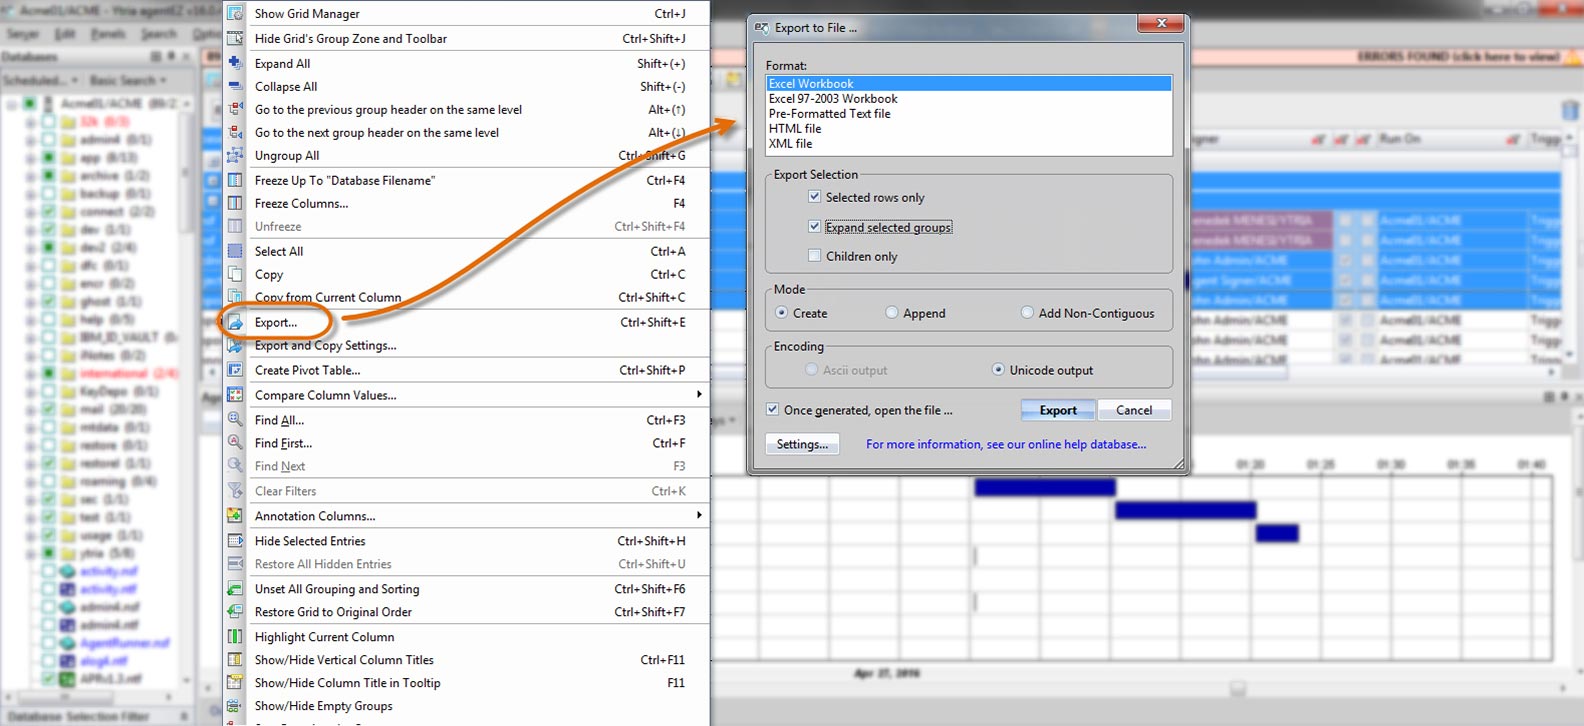
Task: Open Compare Column Values submenu arrow
Action: coord(699,395)
